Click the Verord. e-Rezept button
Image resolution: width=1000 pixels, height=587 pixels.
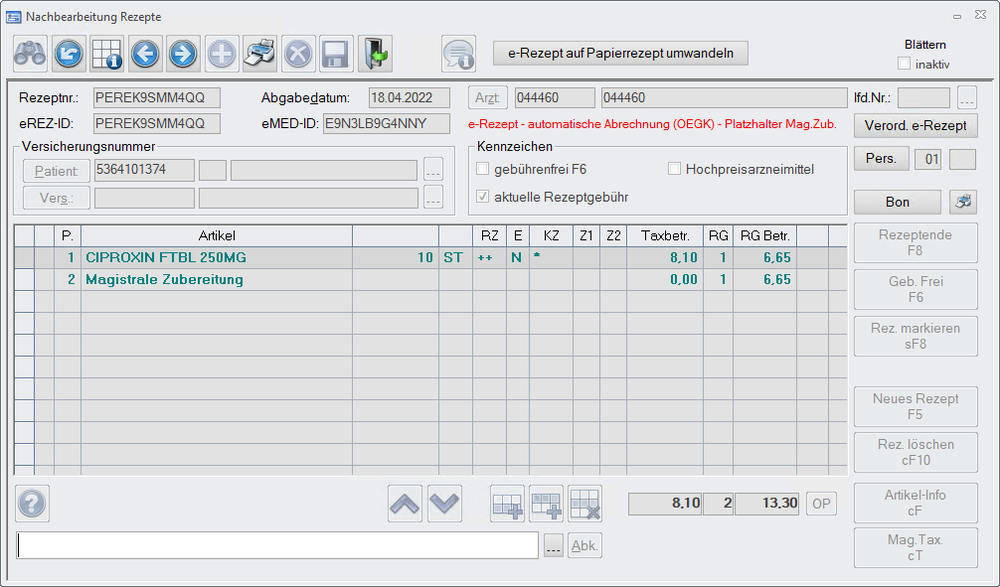tap(915, 125)
